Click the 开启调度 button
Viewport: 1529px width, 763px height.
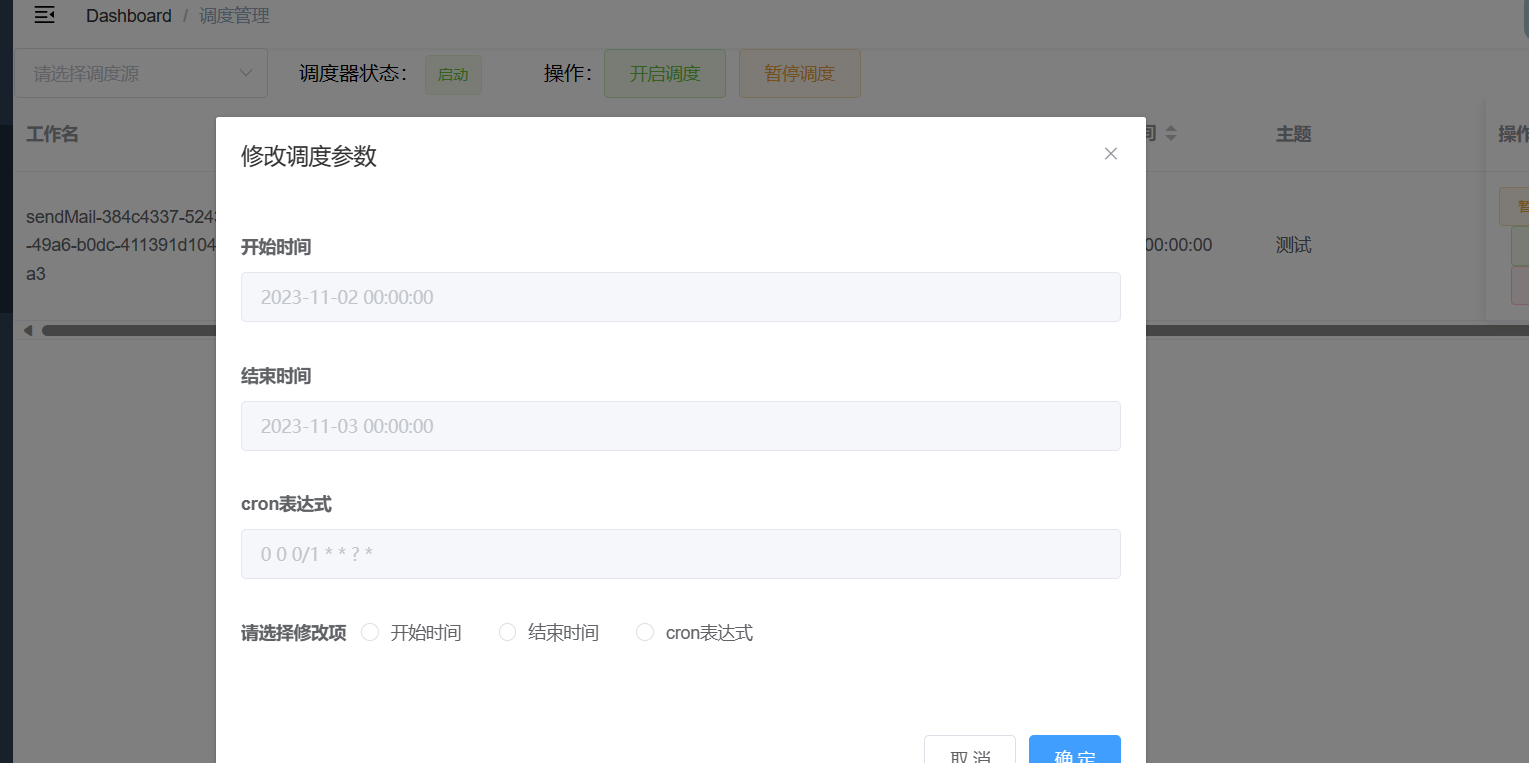(664, 73)
